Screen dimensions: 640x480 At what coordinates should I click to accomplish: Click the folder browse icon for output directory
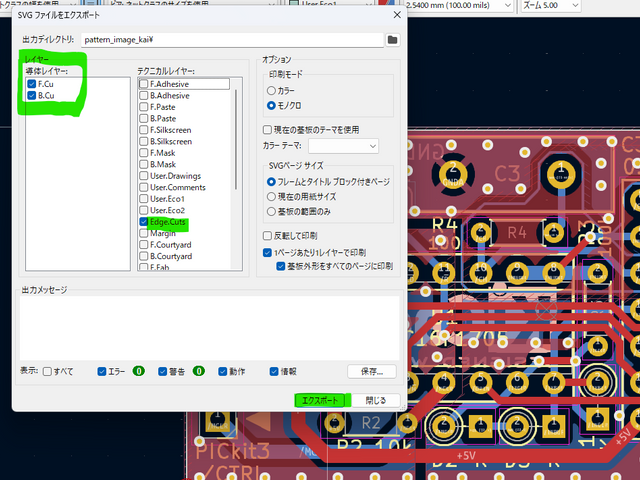(393, 39)
